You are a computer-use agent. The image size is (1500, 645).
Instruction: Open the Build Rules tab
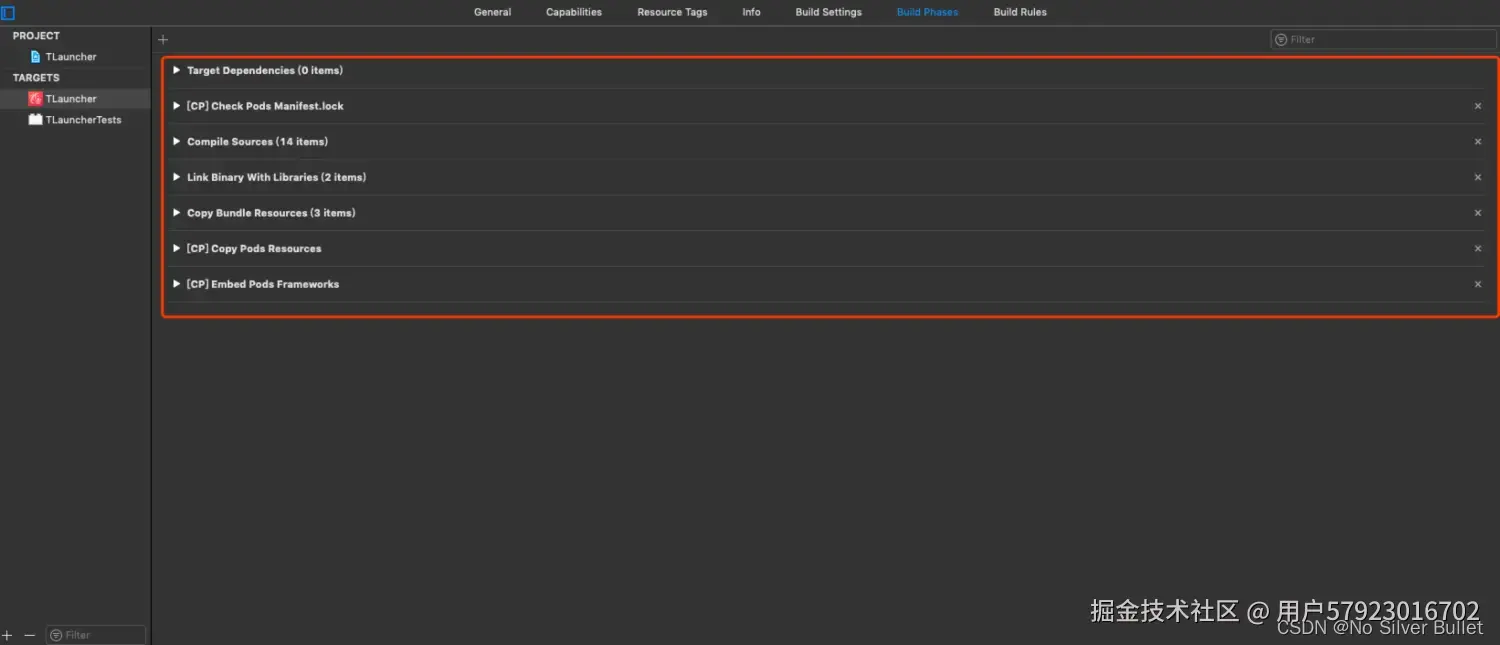(1020, 12)
